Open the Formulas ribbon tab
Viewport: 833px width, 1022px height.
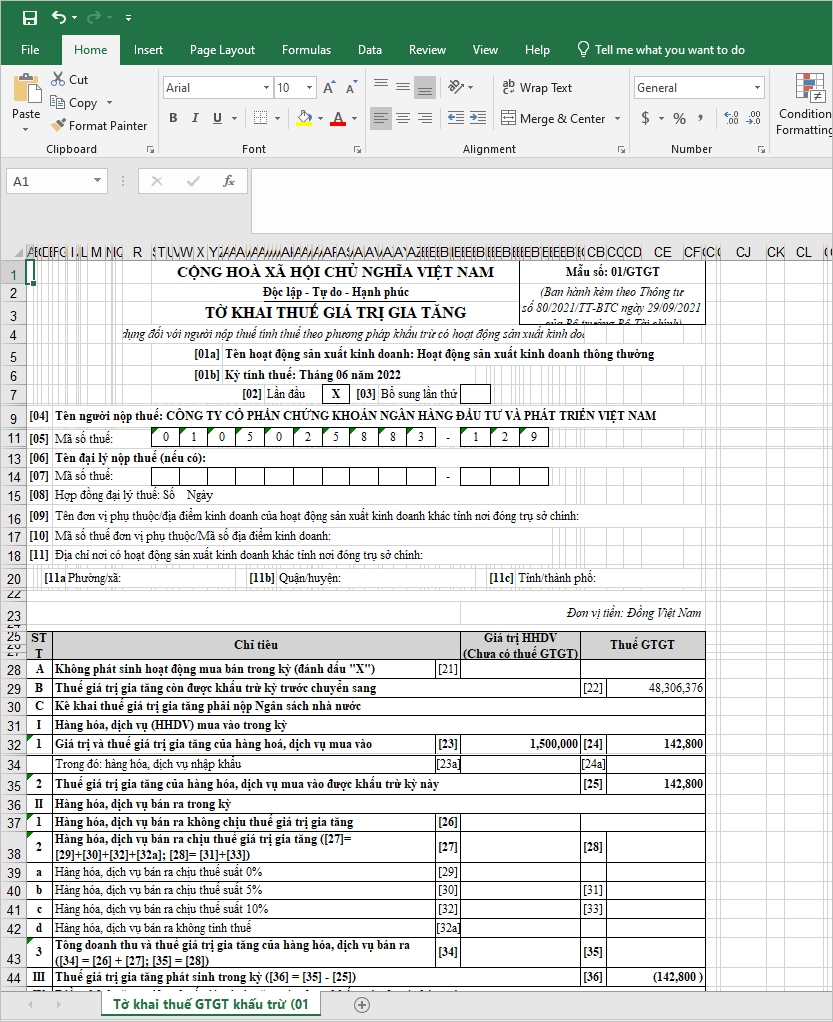click(x=306, y=50)
